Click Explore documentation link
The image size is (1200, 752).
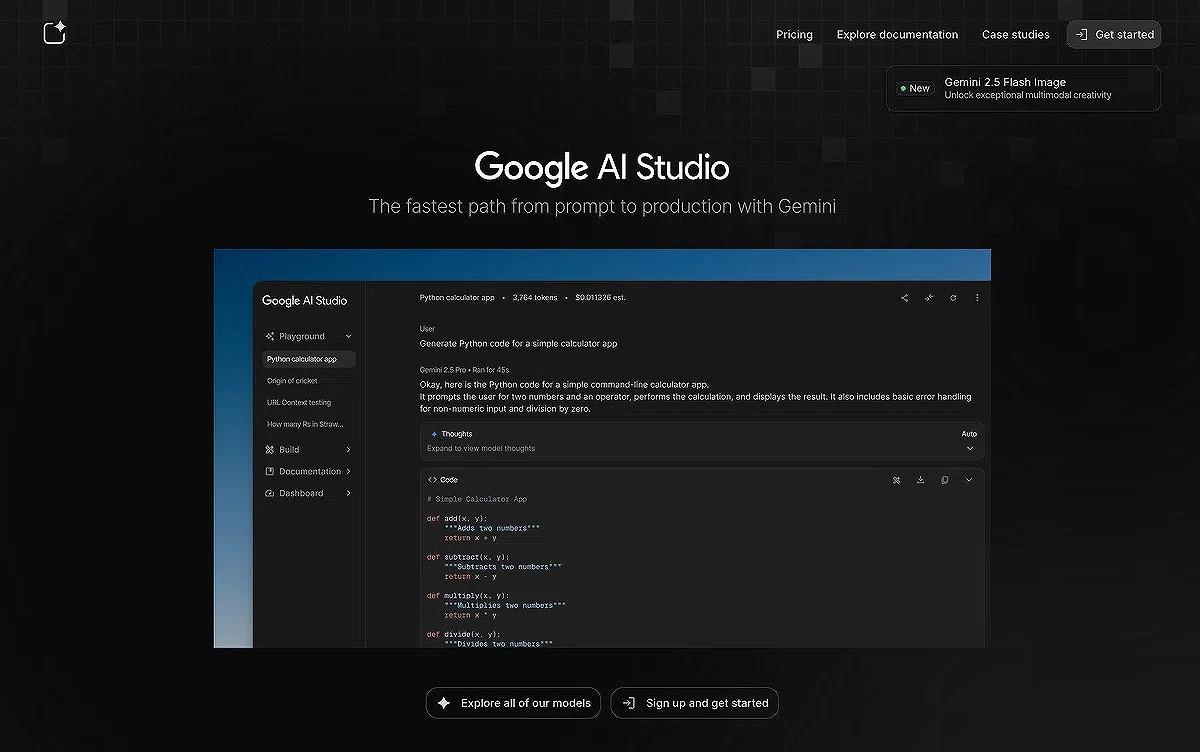point(897,34)
